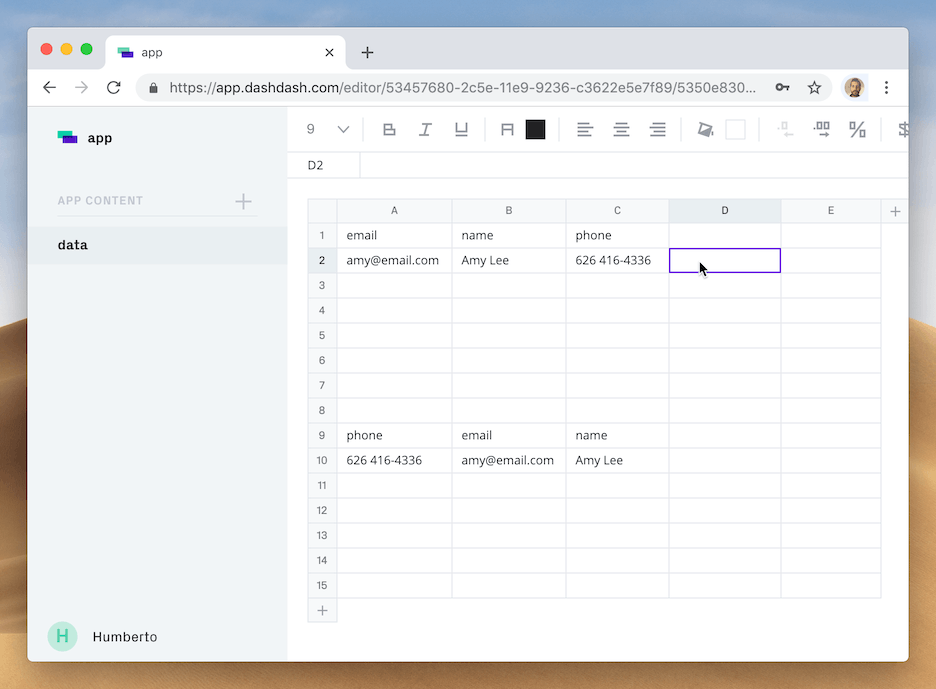Screen dimensions: 936x689
Task: Toggle italic formatting in toolbar
Action: pos(425,130)
